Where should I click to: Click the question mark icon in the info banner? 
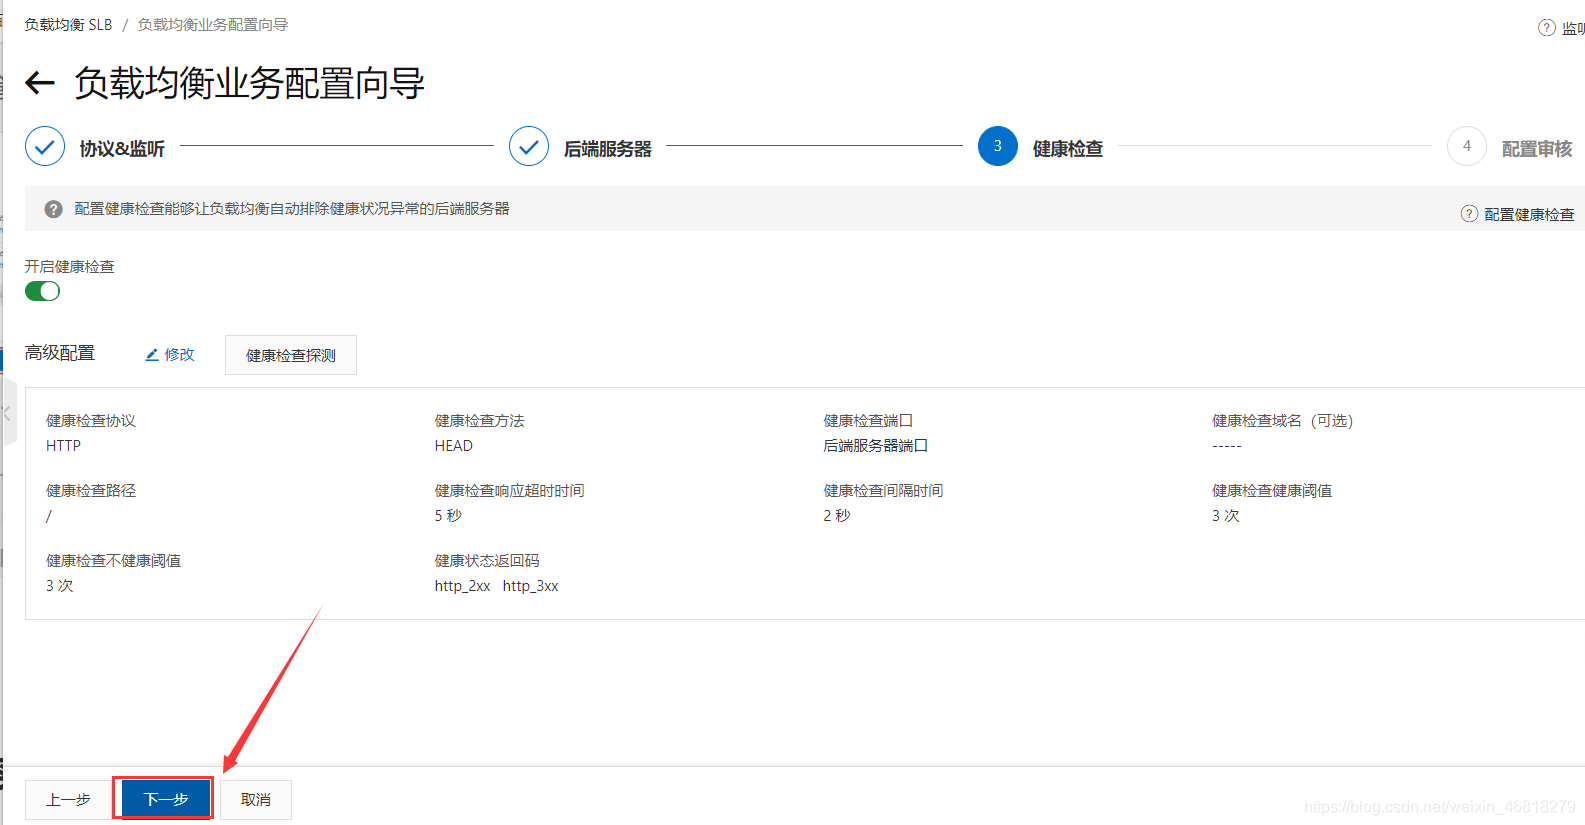pyautogui.click(x=54, y=209)
